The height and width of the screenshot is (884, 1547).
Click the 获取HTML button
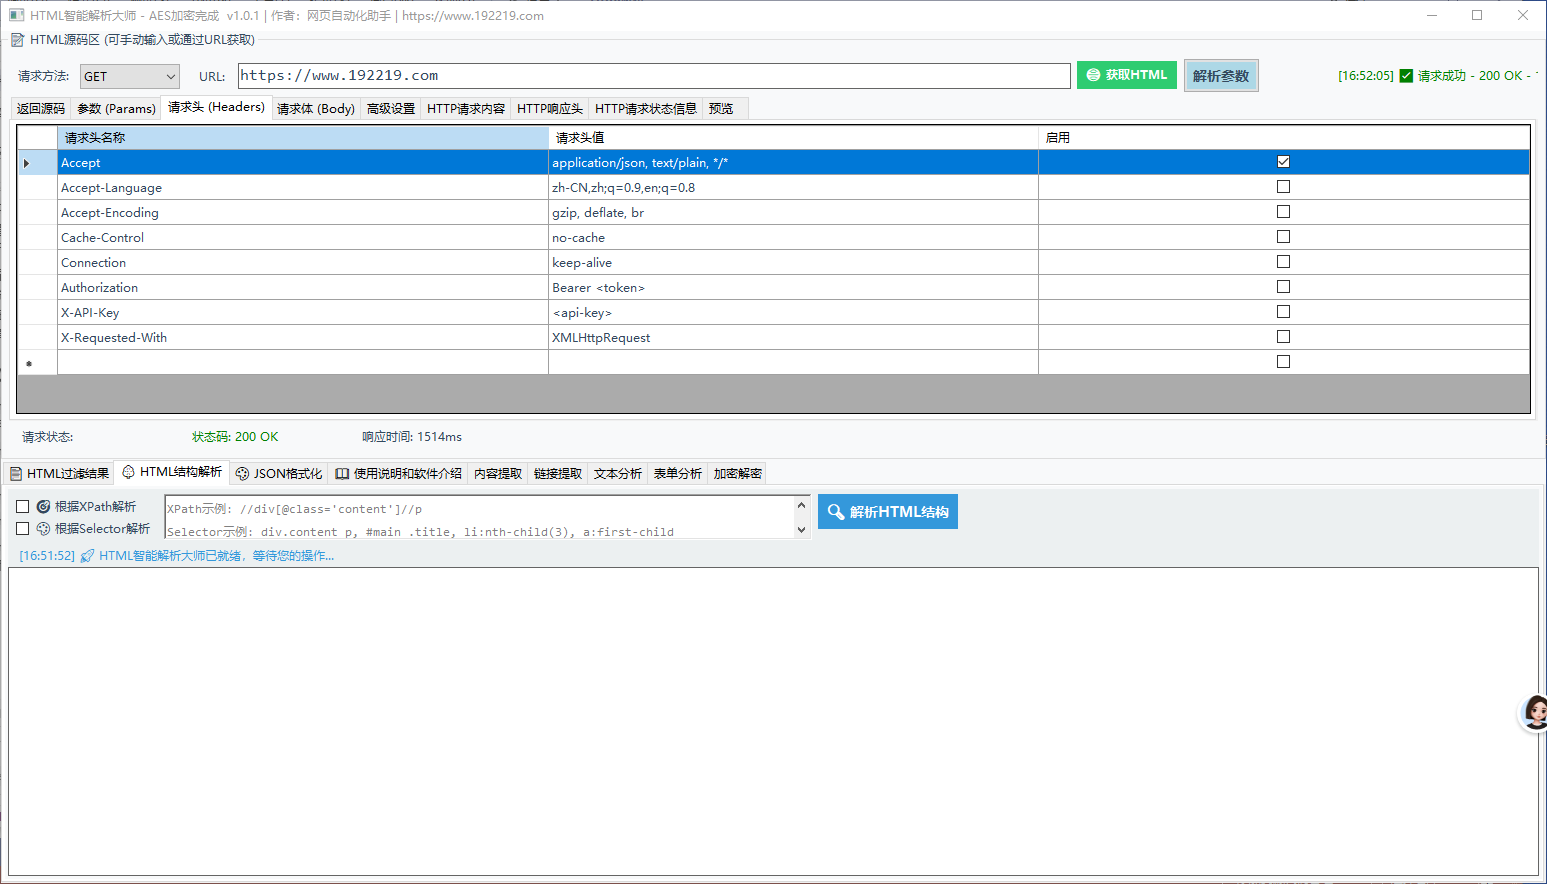1127,75
